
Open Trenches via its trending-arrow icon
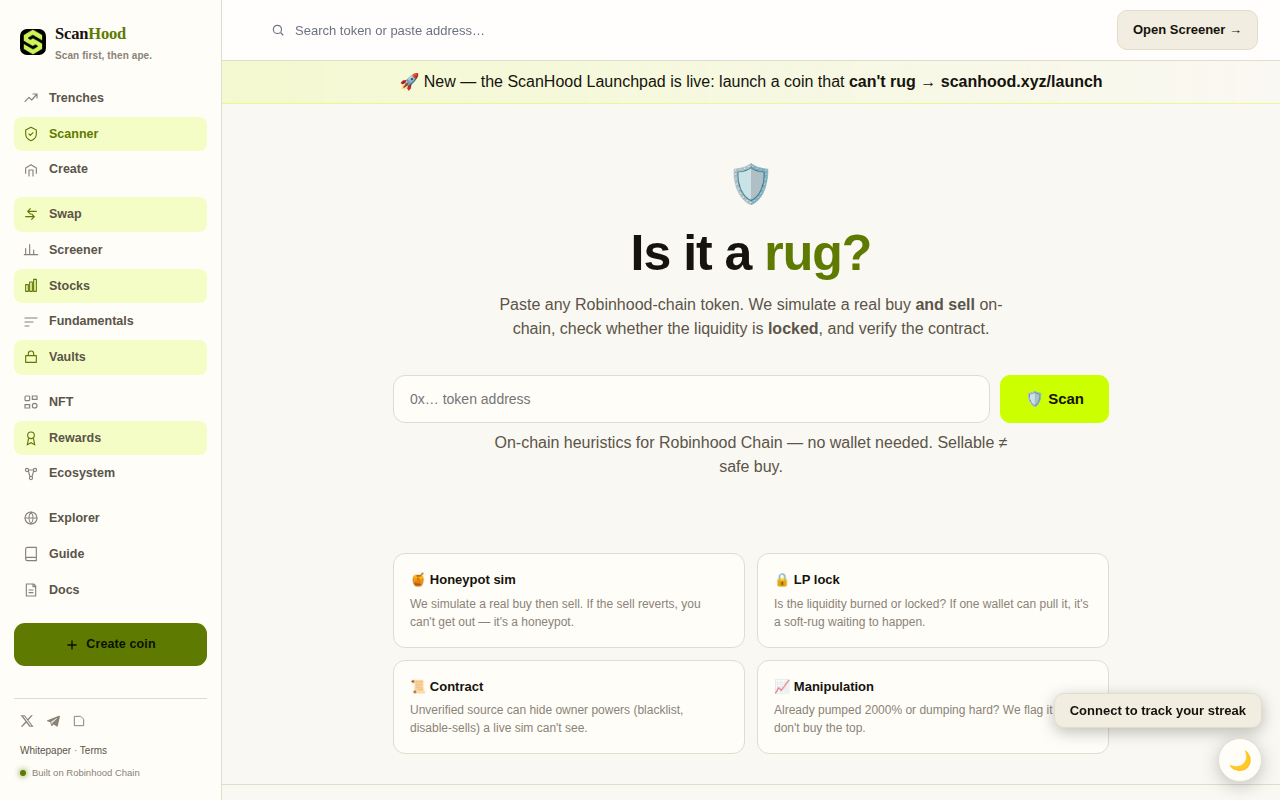(x=31, y=98)
